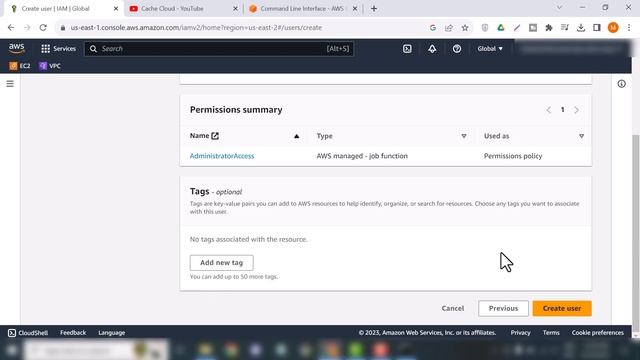Open the Language footer option
Screen dimensions: 640x360
tap(111, 333)
